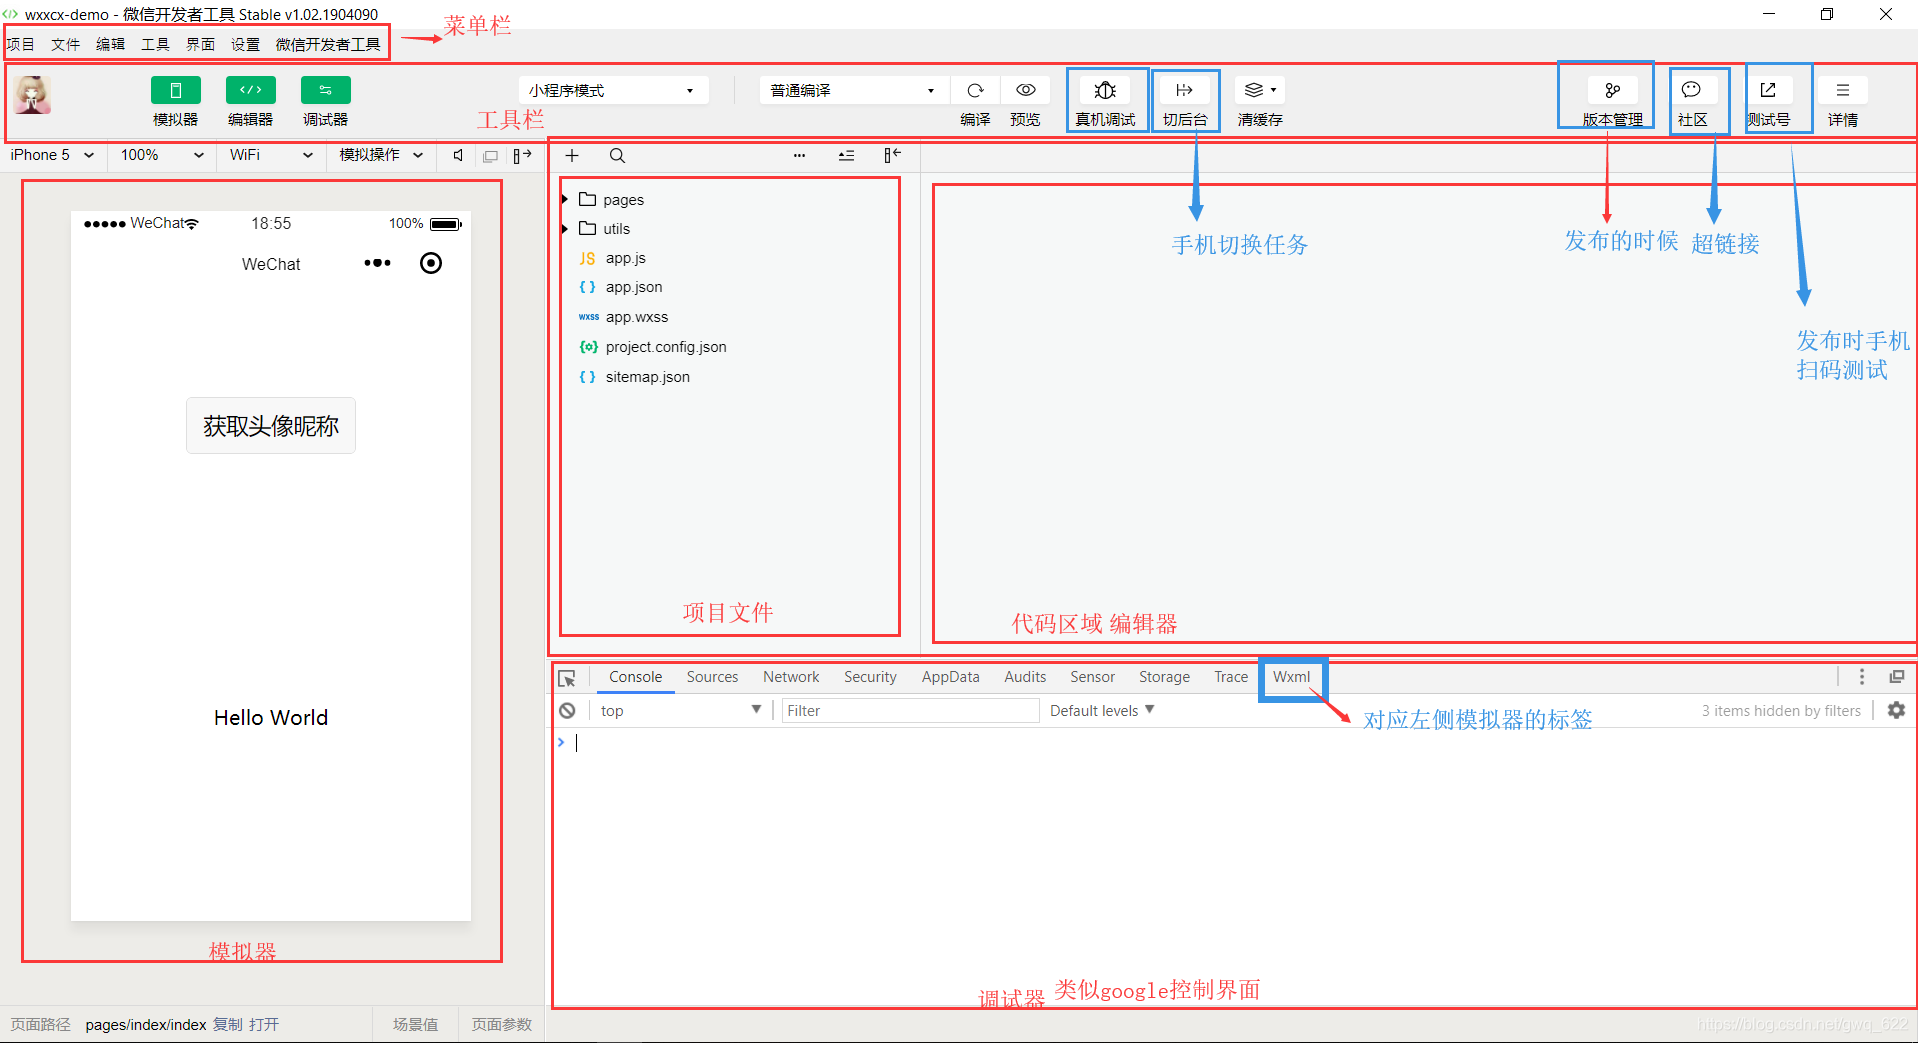Click the devtools vertical dots menu icon
The image size is (1918, 1043).
[x=1861, y=677]
